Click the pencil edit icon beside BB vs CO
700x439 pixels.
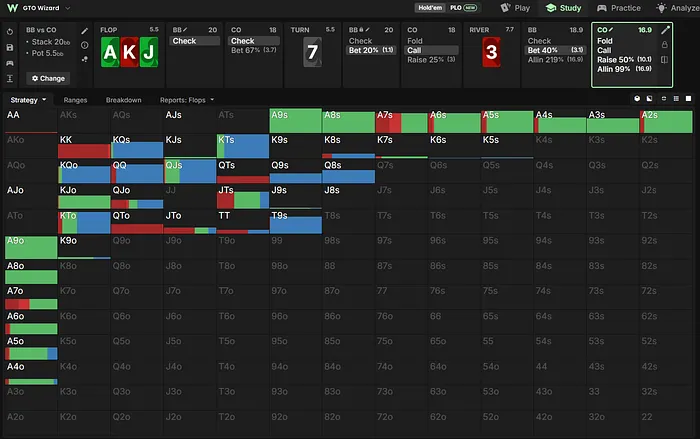coord(84,31)
